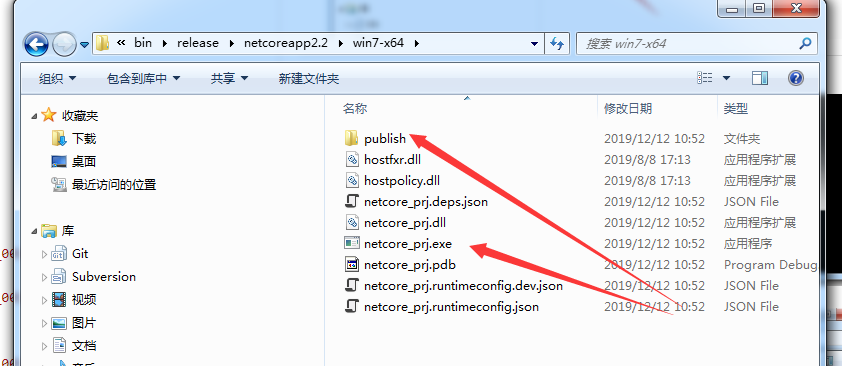Collapse the 库 libraries group

pyautogui.click(x=35, y=232)
